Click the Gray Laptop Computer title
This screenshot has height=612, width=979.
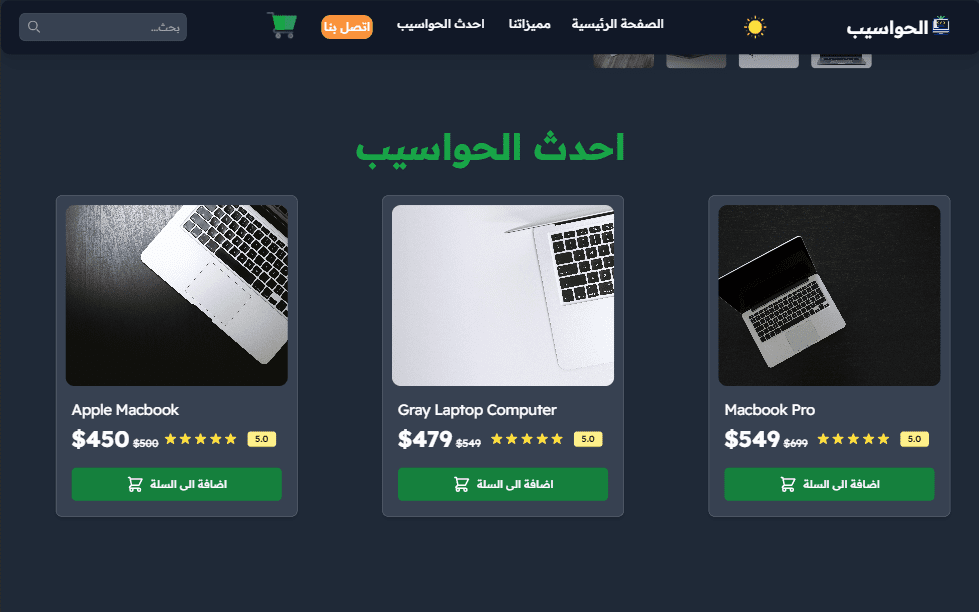[x=477, y=410]
